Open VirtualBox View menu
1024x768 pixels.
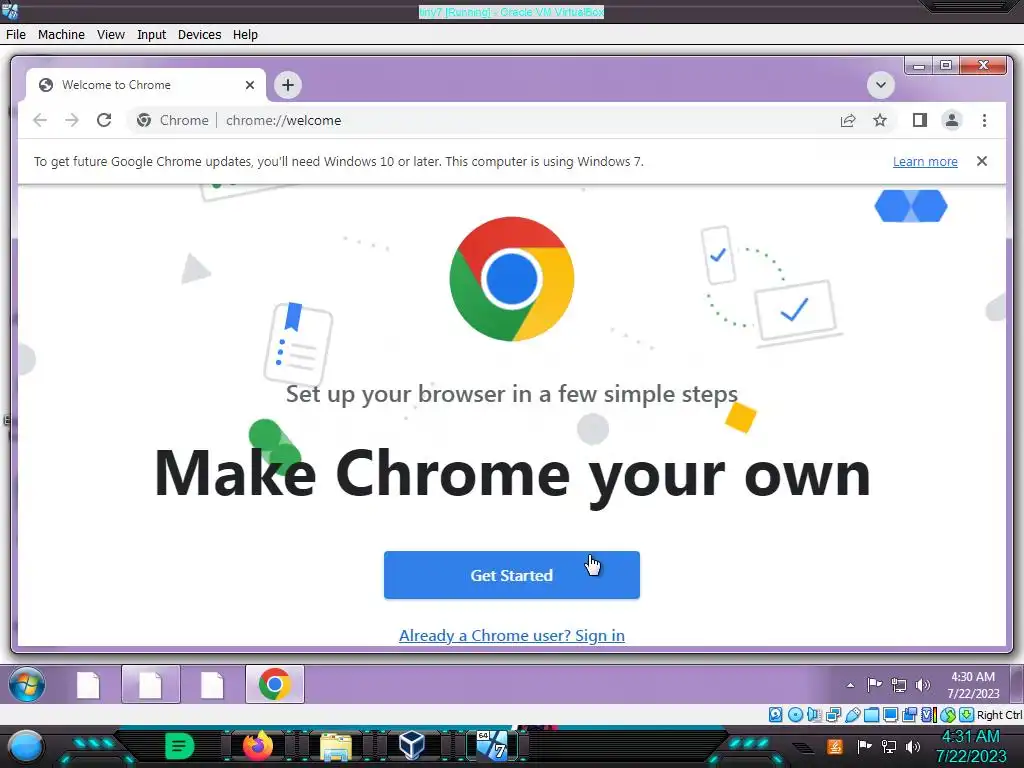tap(110, 35)
